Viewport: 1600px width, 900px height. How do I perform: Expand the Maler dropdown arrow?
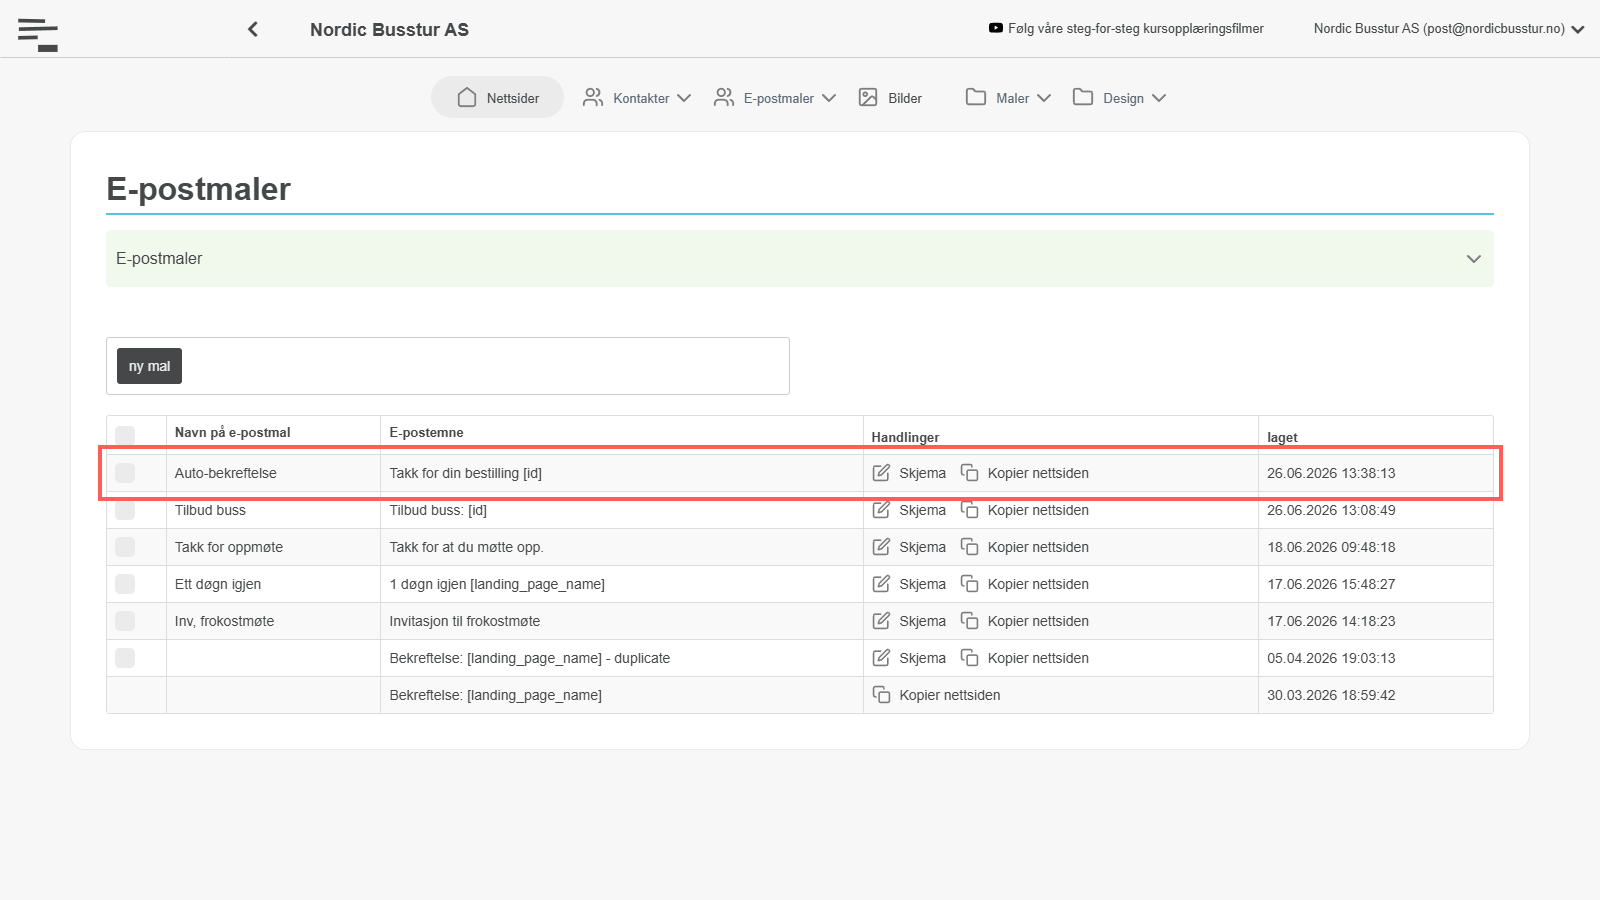(1044, 98)
